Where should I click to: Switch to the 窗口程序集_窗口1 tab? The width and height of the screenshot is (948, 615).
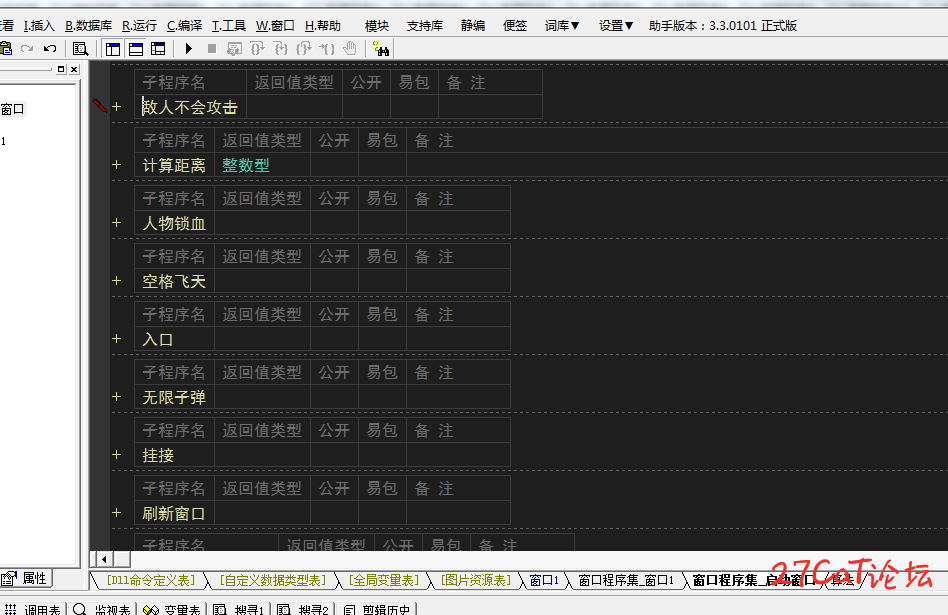click(x=626, y=581)
